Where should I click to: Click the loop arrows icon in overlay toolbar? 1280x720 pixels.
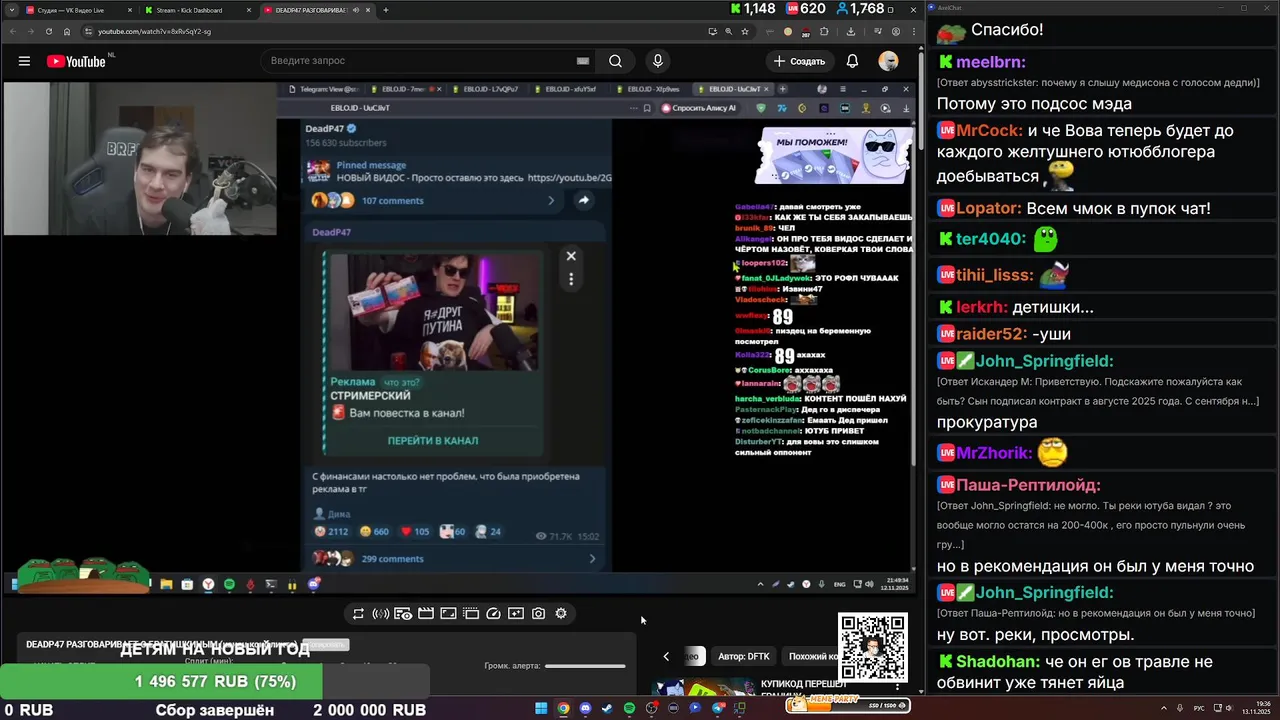(x=358, y=613)
